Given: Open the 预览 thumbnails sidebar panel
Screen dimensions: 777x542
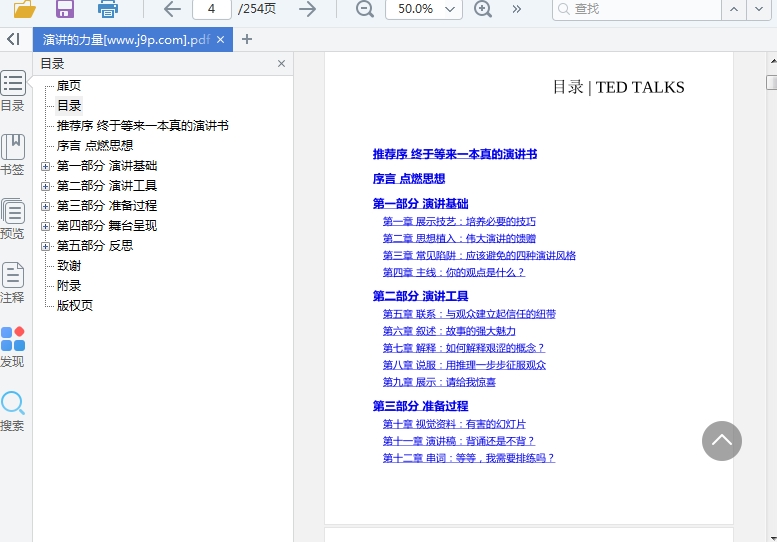Looking at the screenshot, I should [x=12, y=219].
